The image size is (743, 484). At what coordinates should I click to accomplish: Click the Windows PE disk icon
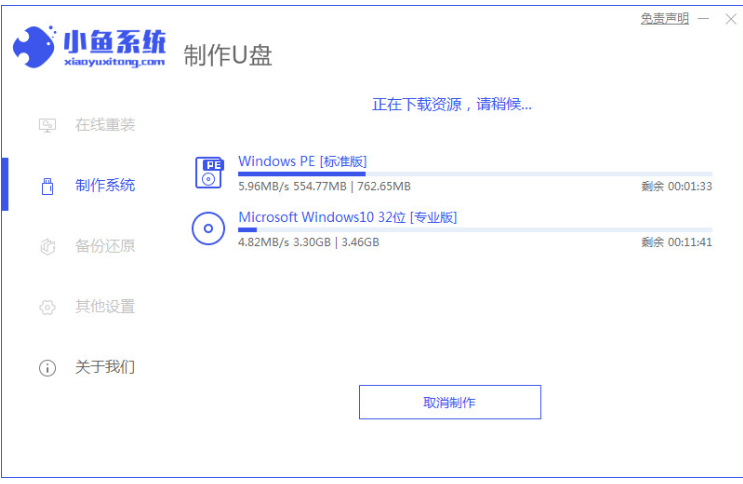click(x=209, y=173)
